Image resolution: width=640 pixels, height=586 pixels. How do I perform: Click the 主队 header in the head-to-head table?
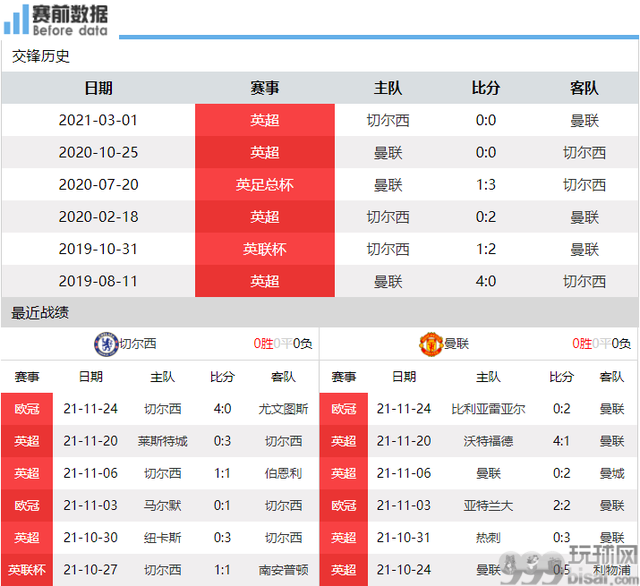[388, 88]
